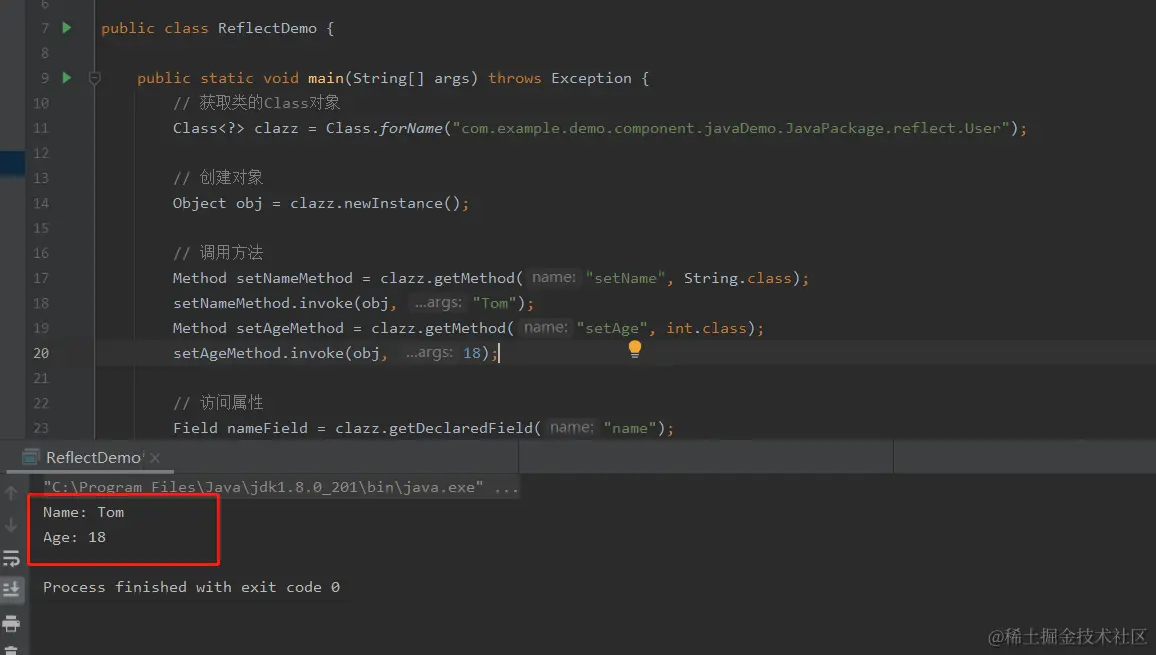
Task: Click the '// 访问属性' comment
Action: [217, 403]
